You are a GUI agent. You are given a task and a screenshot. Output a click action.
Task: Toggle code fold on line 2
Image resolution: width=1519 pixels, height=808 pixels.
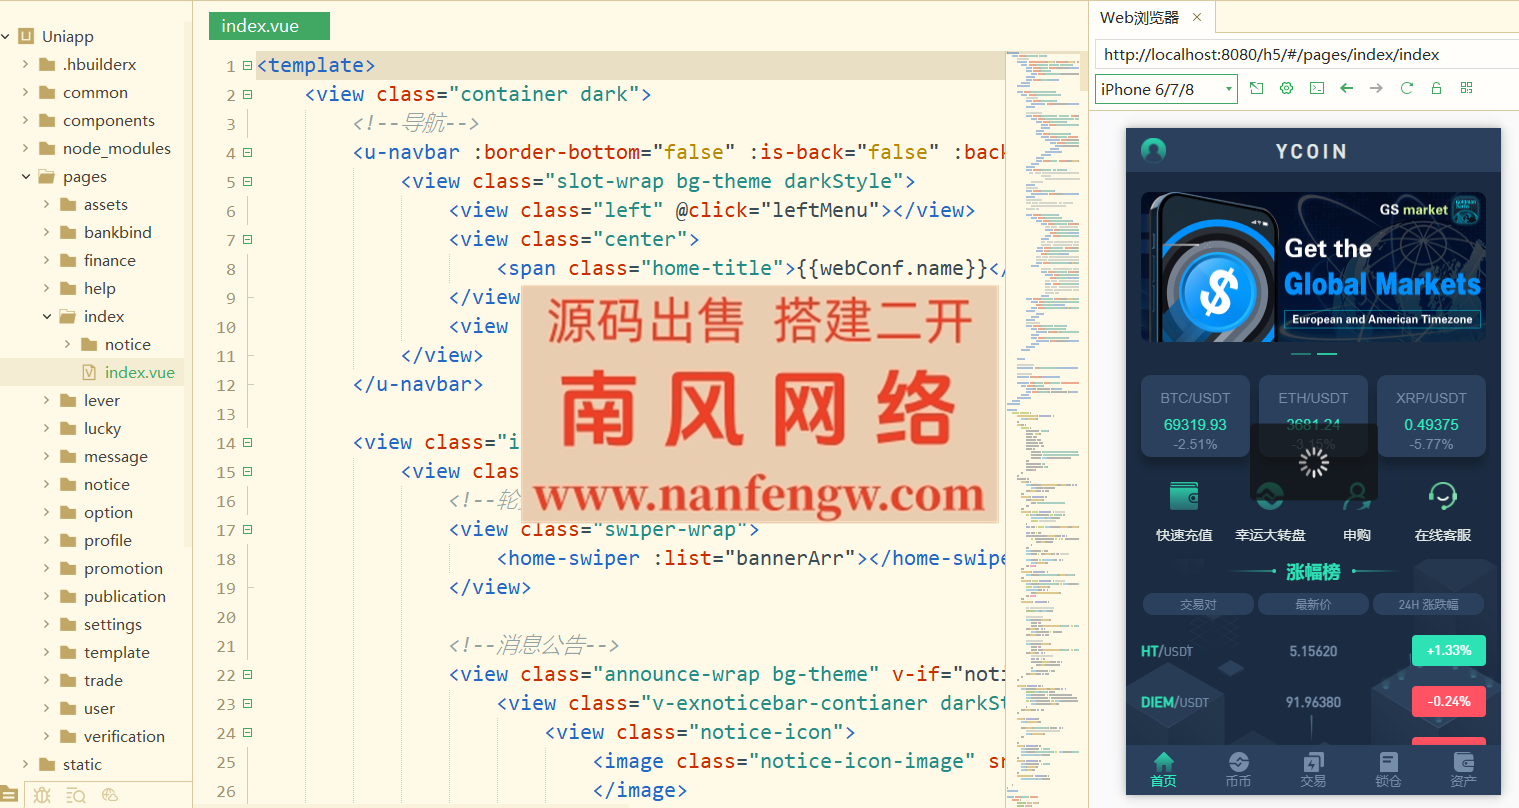pyautogui.click(x=247, y=95)
